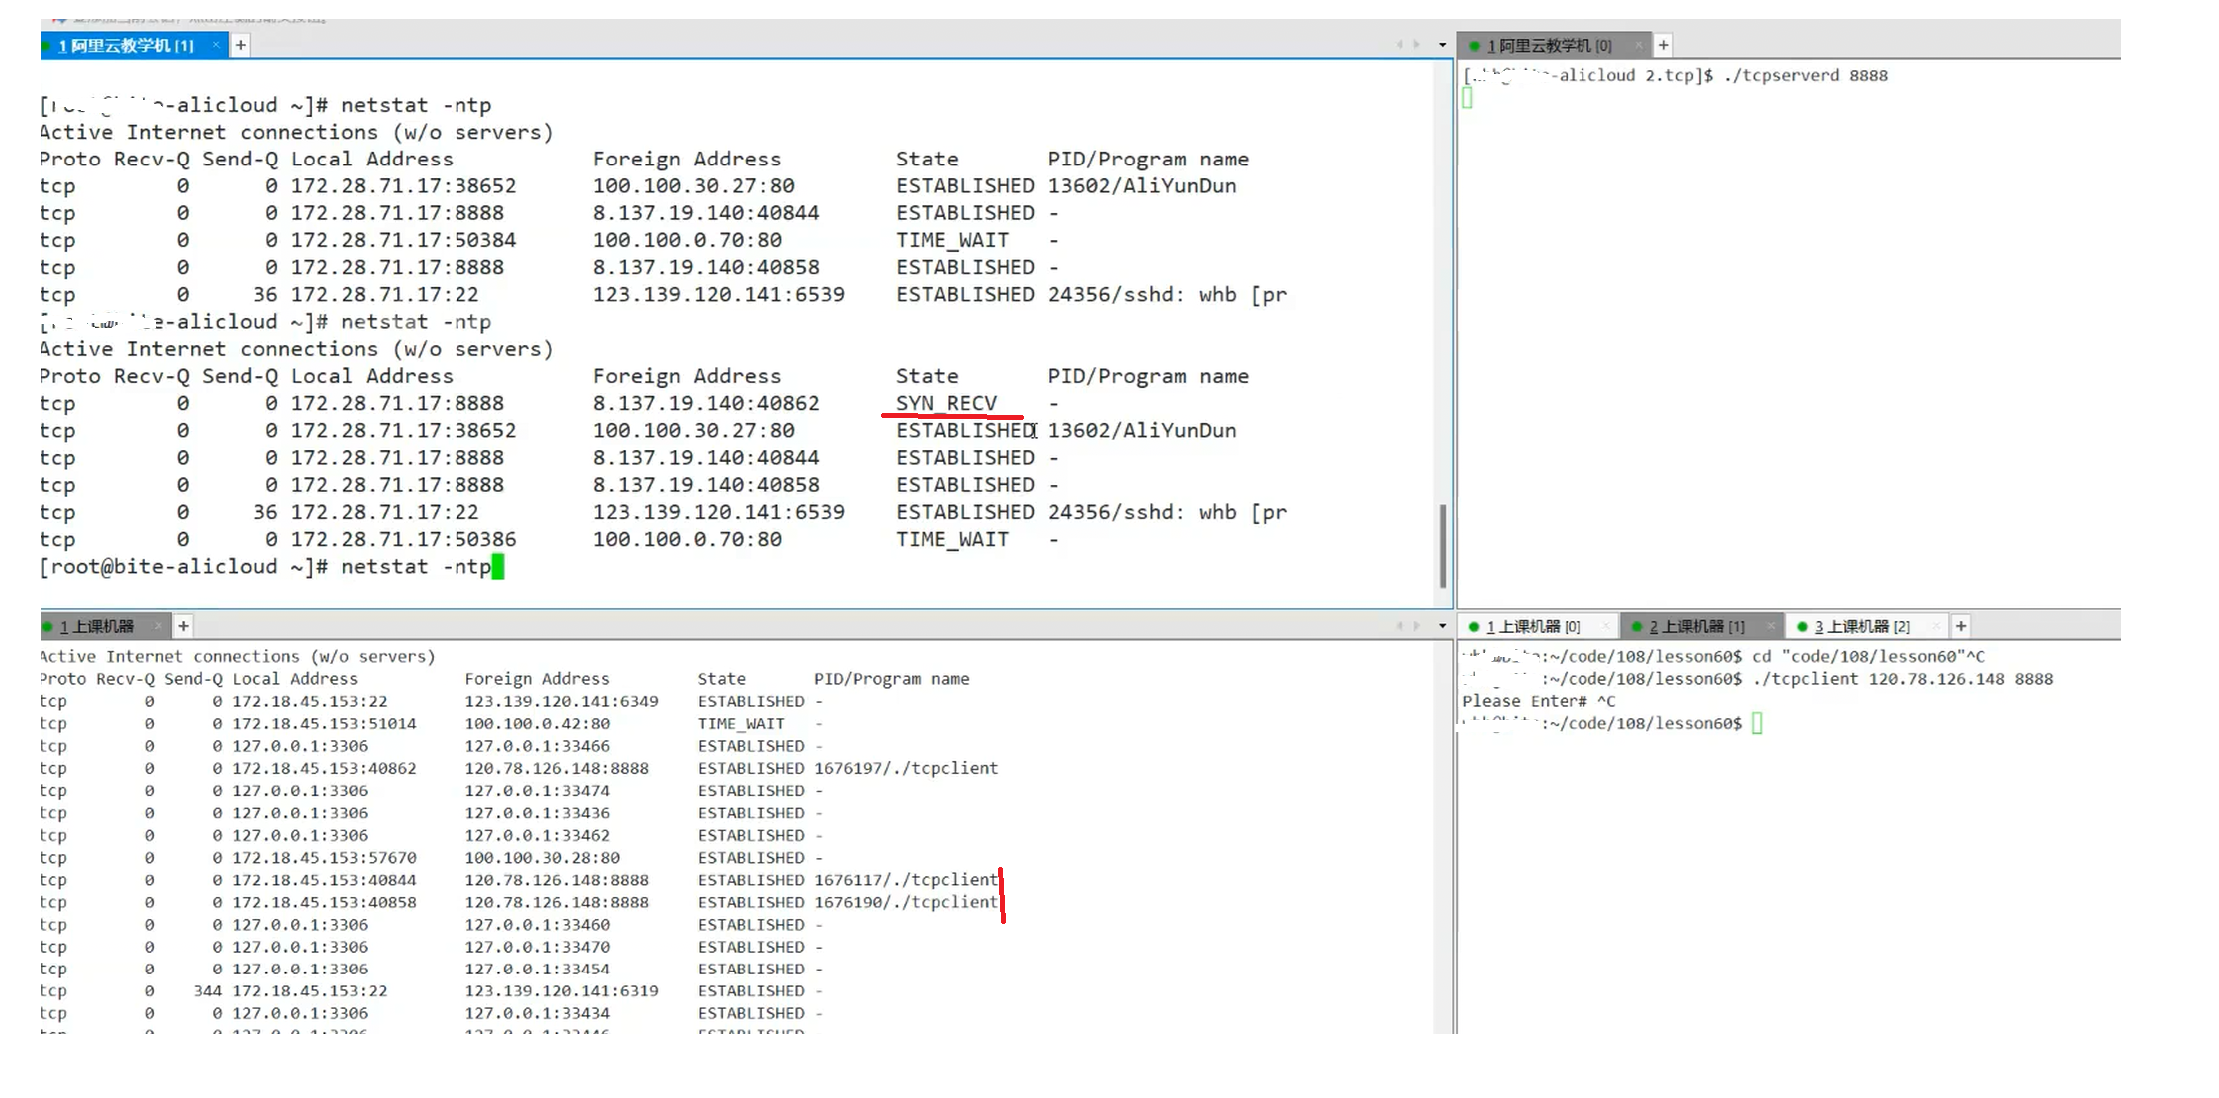Go to previous tab arrow in bottom-left pane
This screenshot has height=1098, width=2219.
coord(1400,626)
